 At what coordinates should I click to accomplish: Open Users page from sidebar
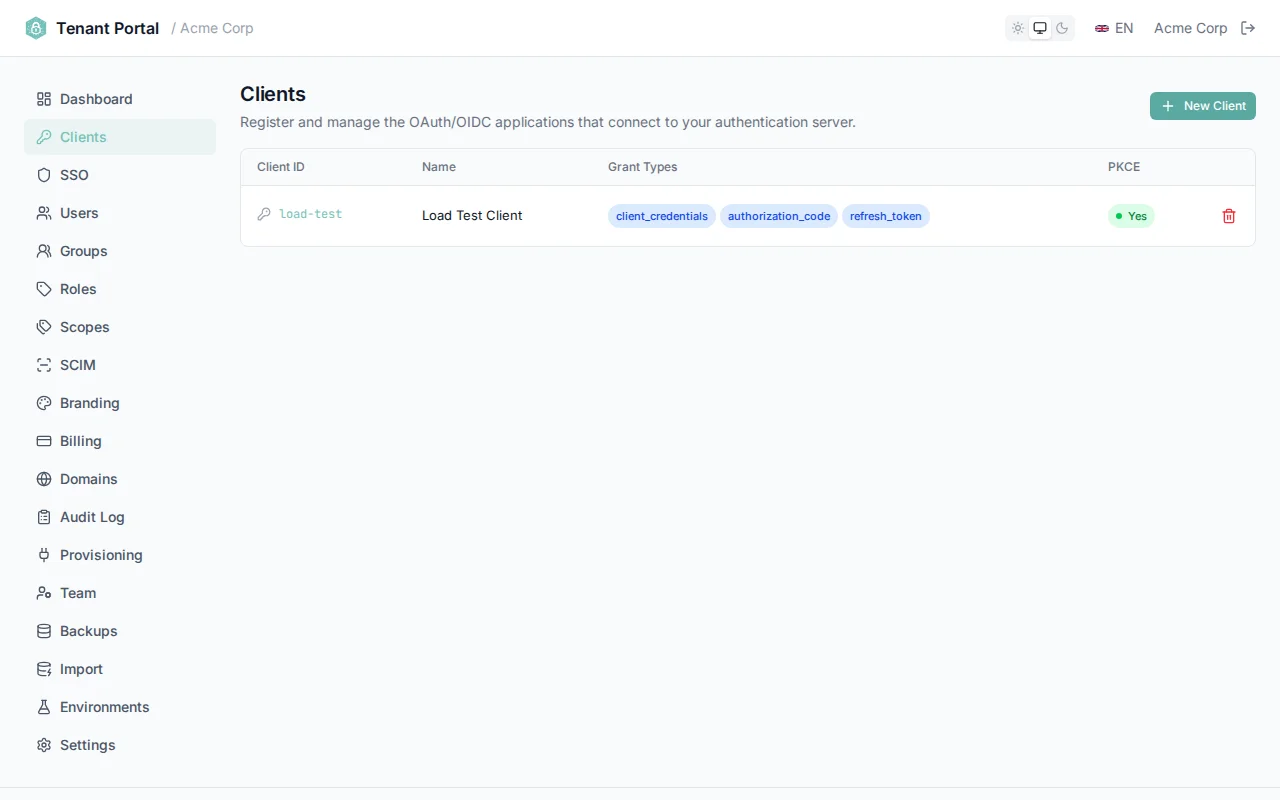tap(120, 213)
